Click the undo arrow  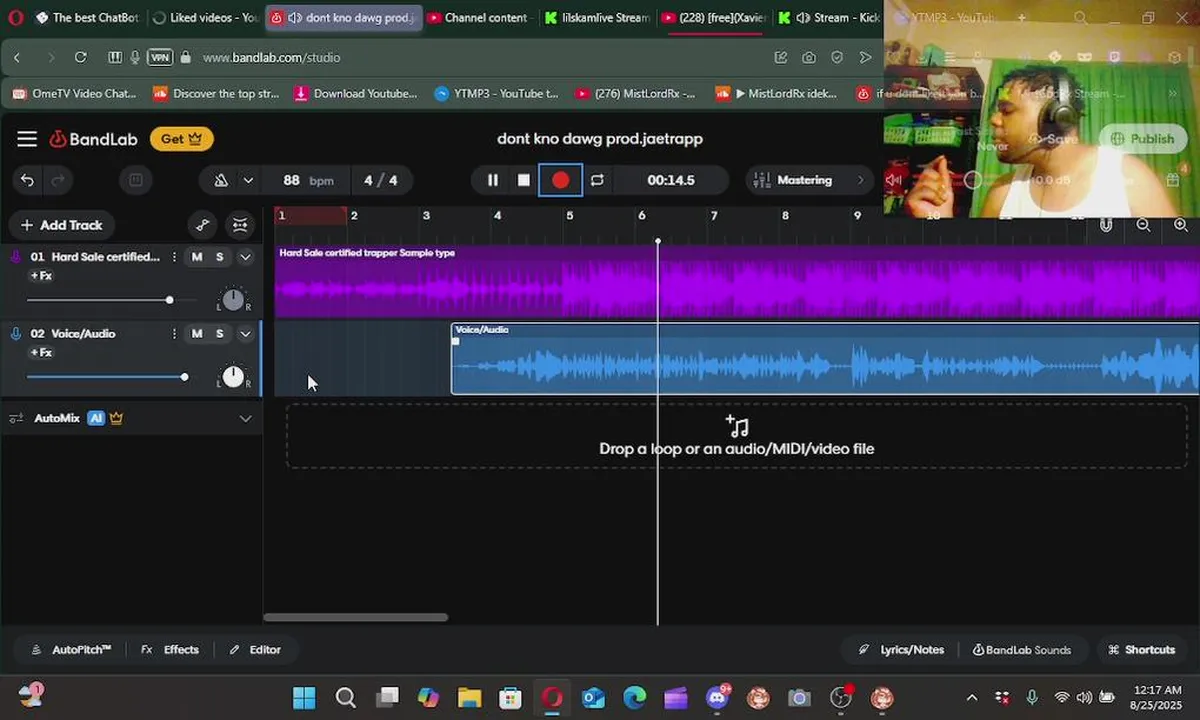[x=27, y=180]
